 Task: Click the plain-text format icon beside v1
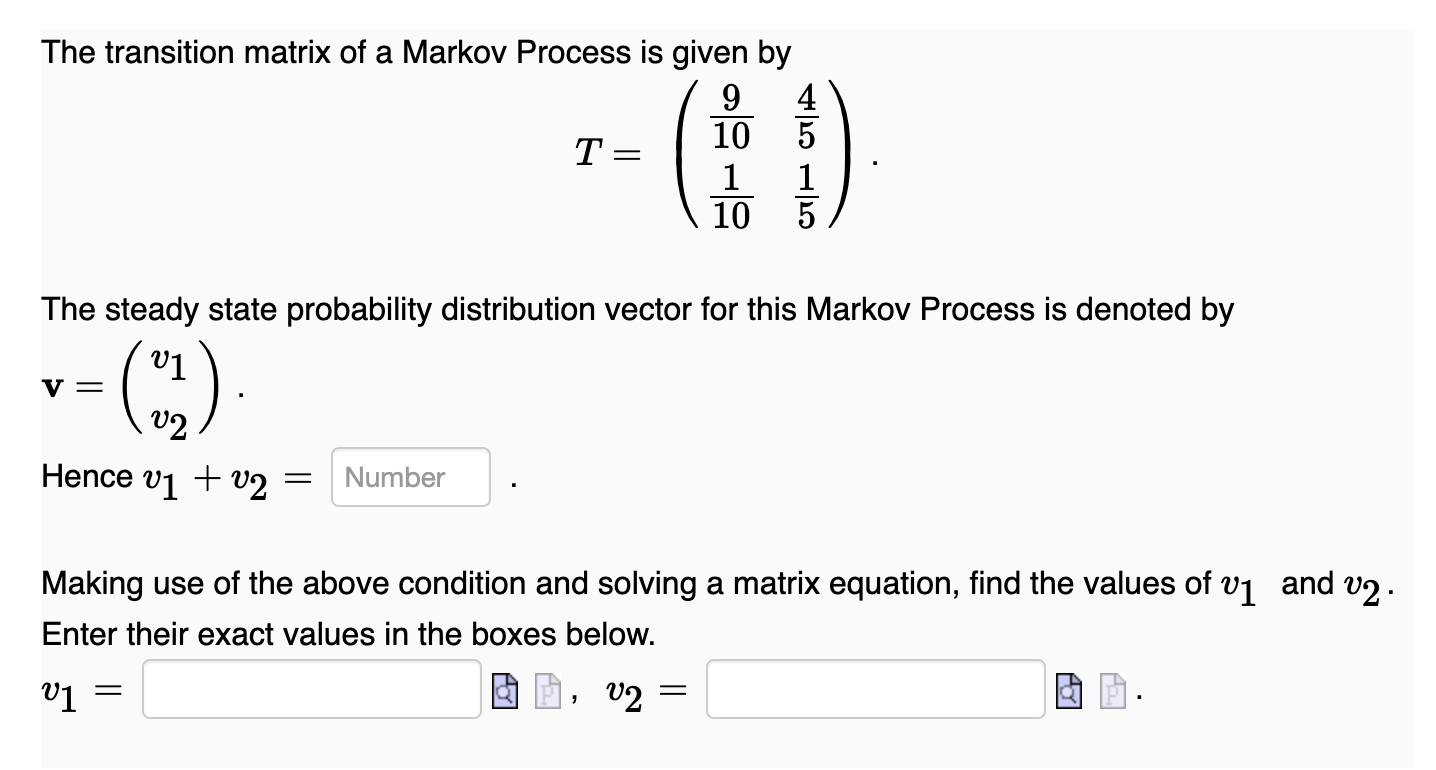pos(548,690)
